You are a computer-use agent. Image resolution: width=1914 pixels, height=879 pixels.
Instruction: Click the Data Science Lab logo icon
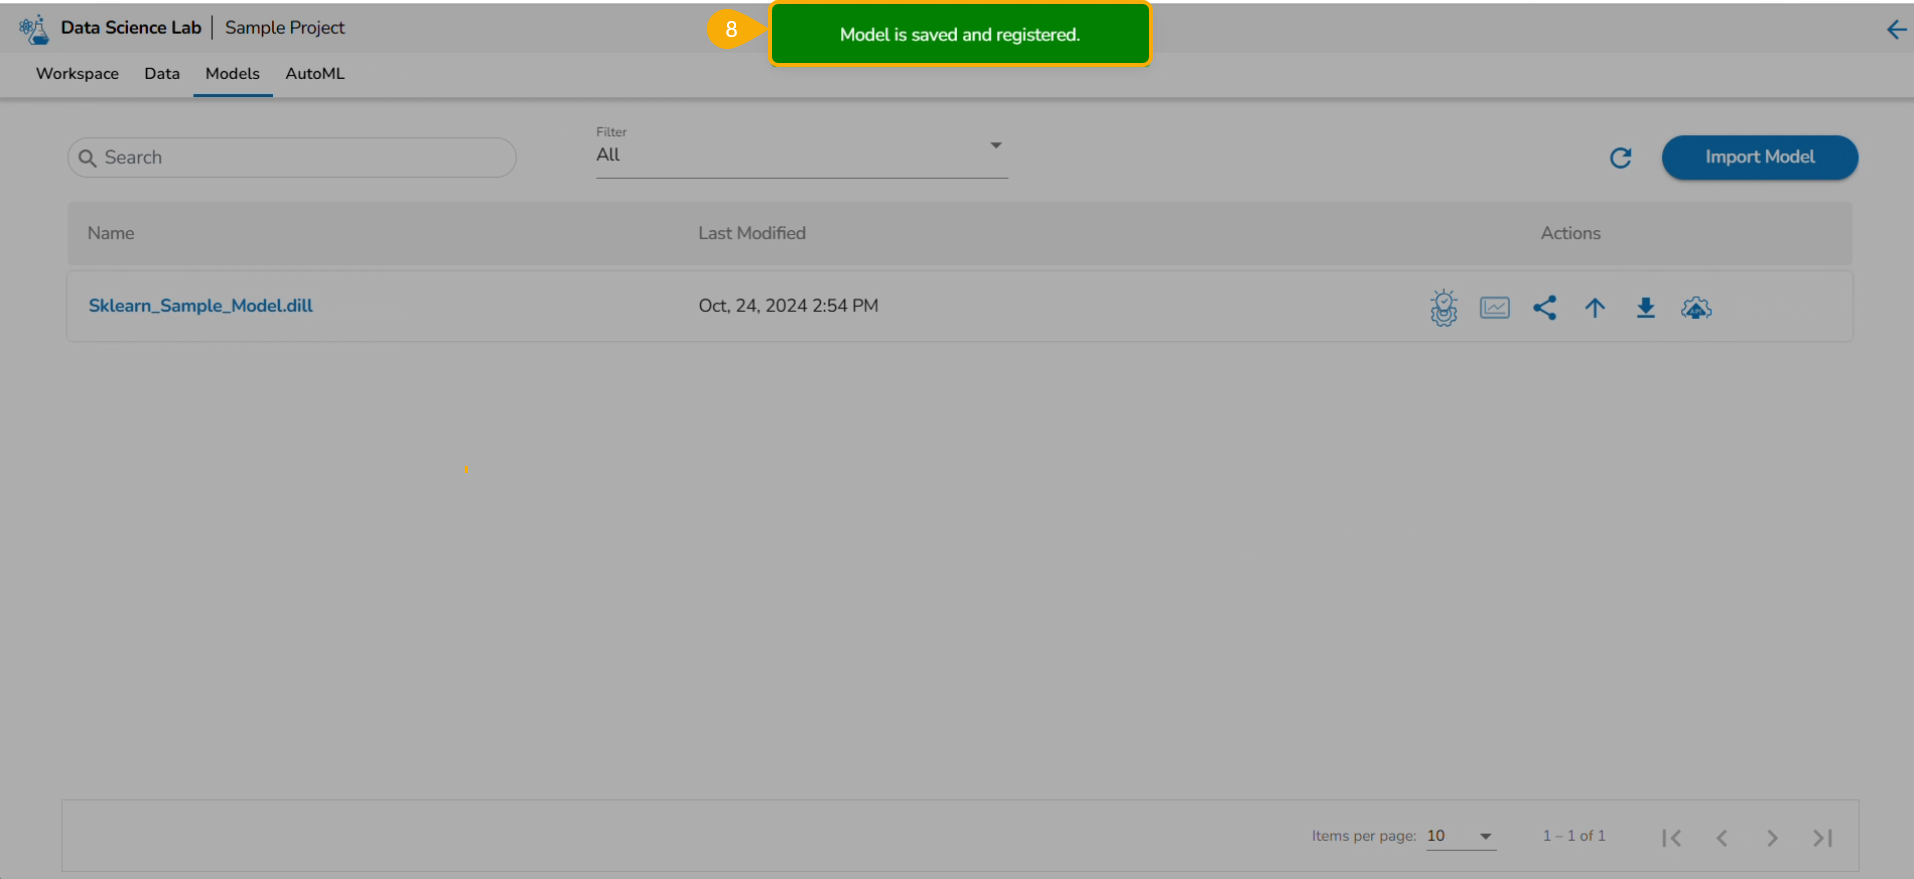[x=34, y=29]
